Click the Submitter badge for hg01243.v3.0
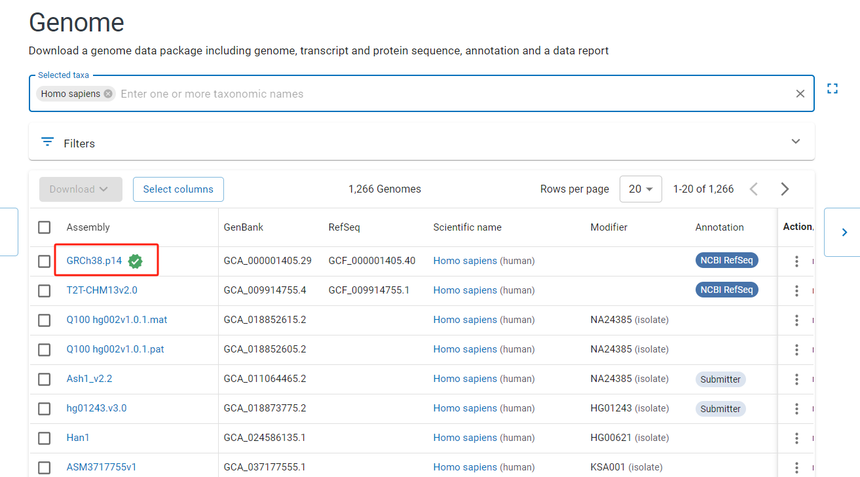The width and height of the screenshot is (860, 477). (720, 409)
